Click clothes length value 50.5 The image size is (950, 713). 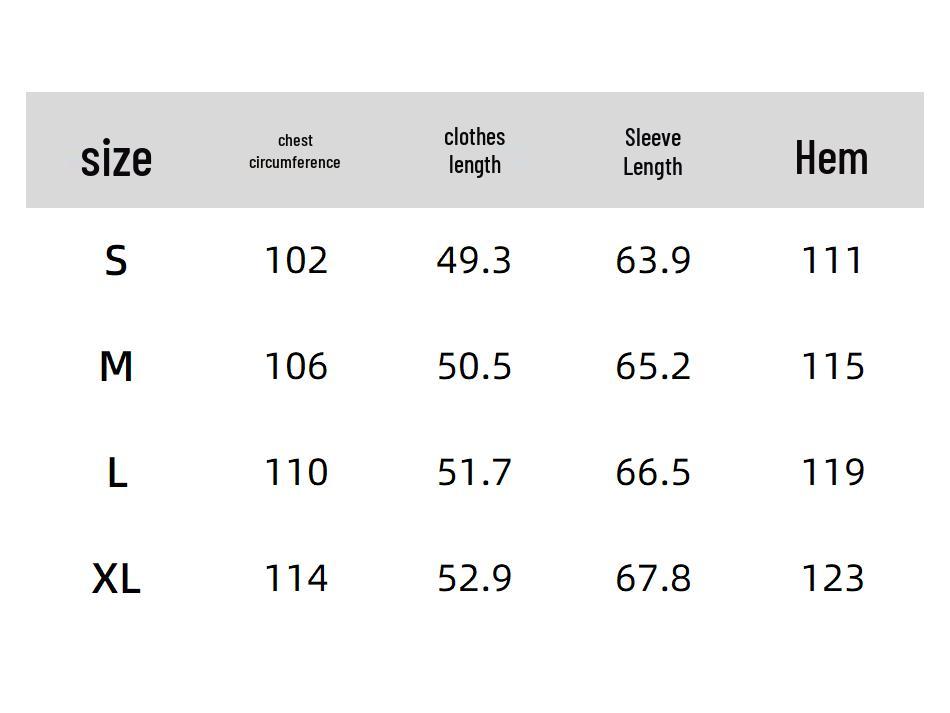click(474, 367)
